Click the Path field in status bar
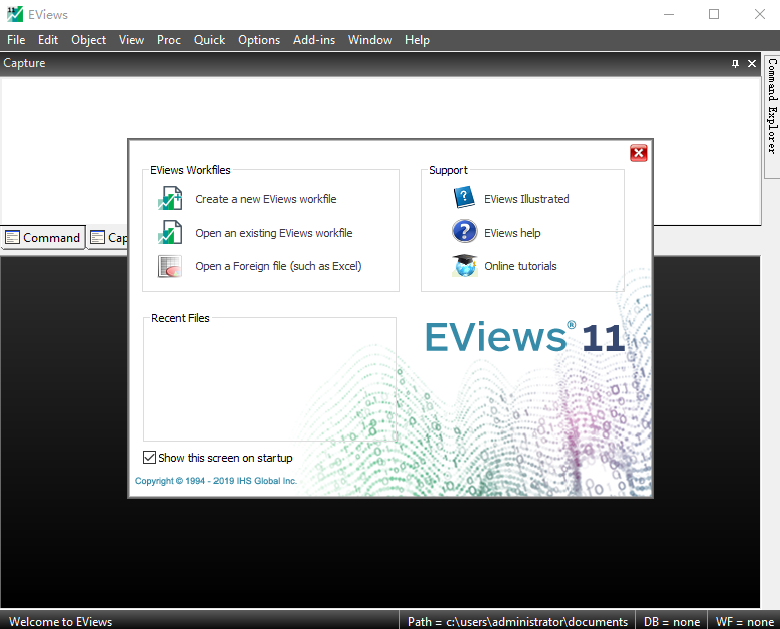The width and height of the screenshot is (780, 629). point(517,621)
